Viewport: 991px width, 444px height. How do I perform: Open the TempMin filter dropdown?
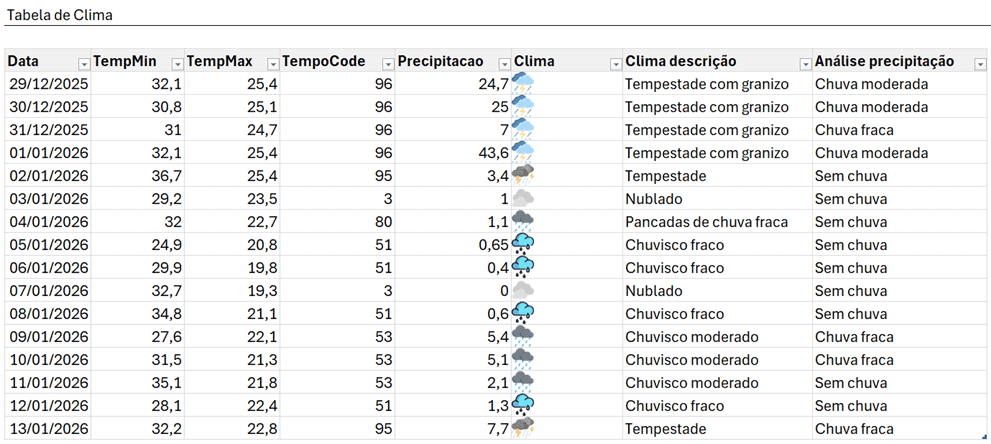click(176, 62)
